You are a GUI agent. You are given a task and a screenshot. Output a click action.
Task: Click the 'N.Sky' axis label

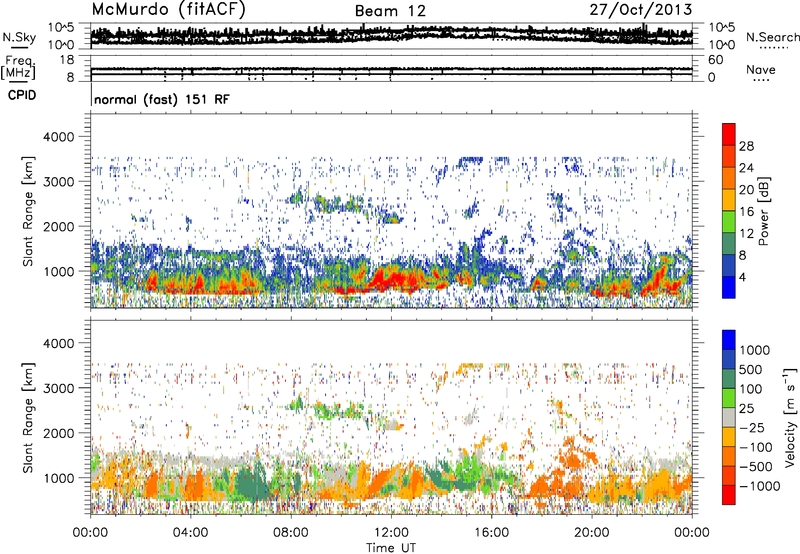(19, 37)
